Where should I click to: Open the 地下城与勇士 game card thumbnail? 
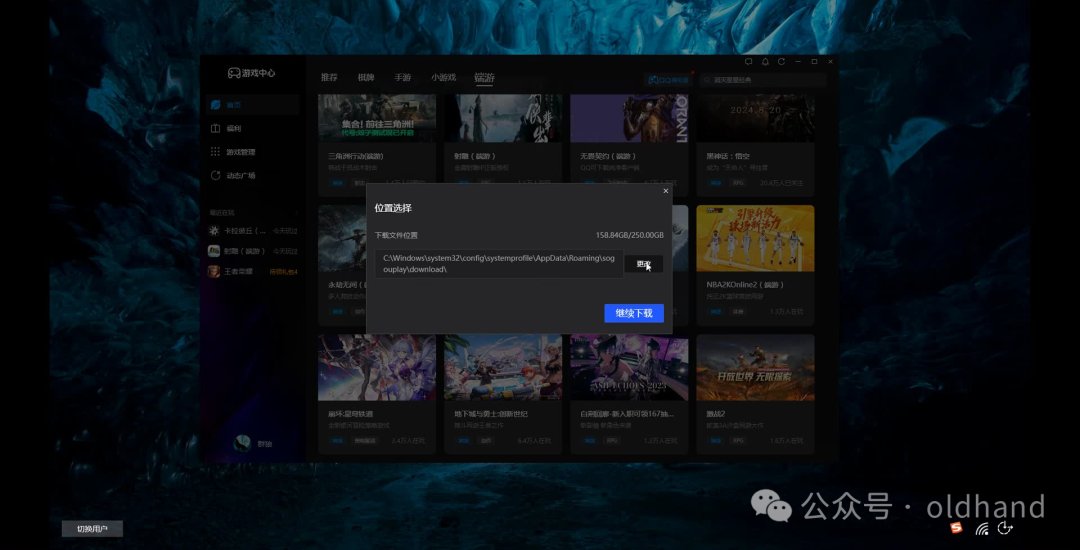[x=503, y=368]
